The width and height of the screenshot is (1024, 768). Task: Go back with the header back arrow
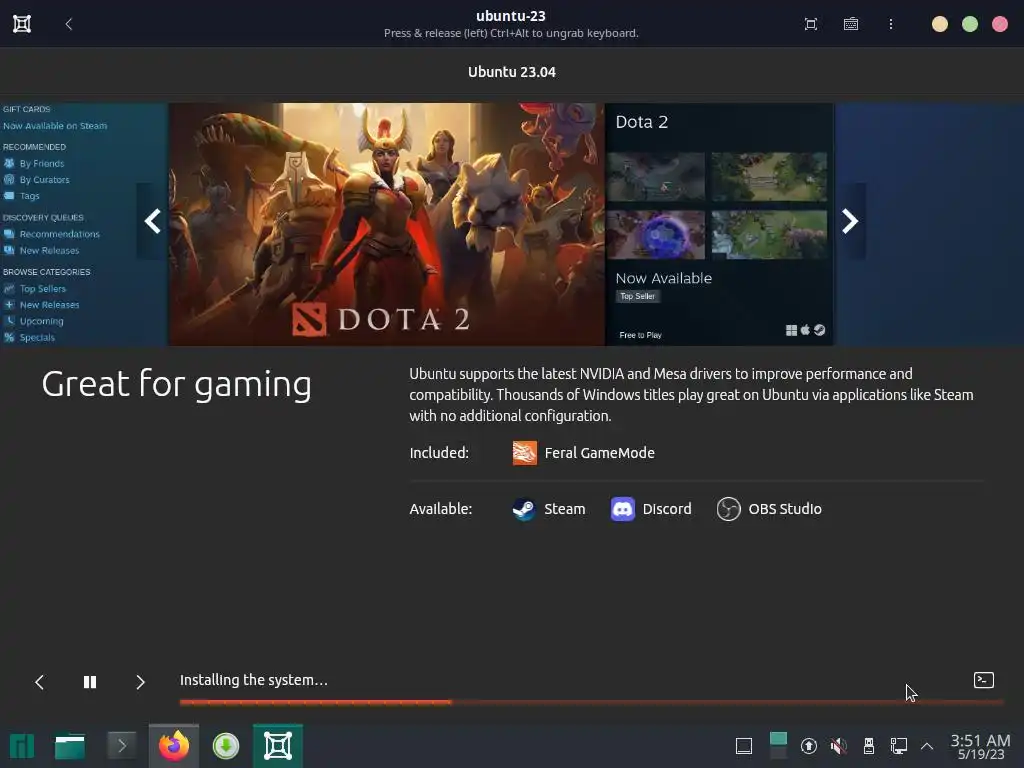click(x=69, y=24)
